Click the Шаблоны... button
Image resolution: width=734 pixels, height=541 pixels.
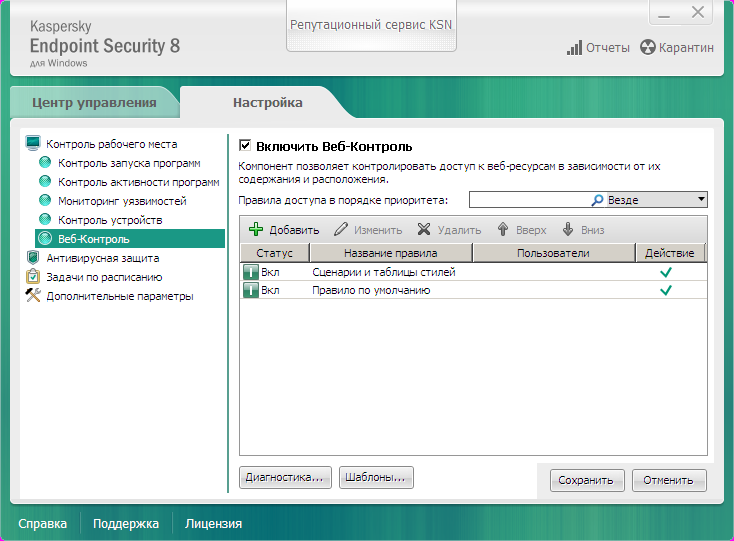click(x=376, y=477)
